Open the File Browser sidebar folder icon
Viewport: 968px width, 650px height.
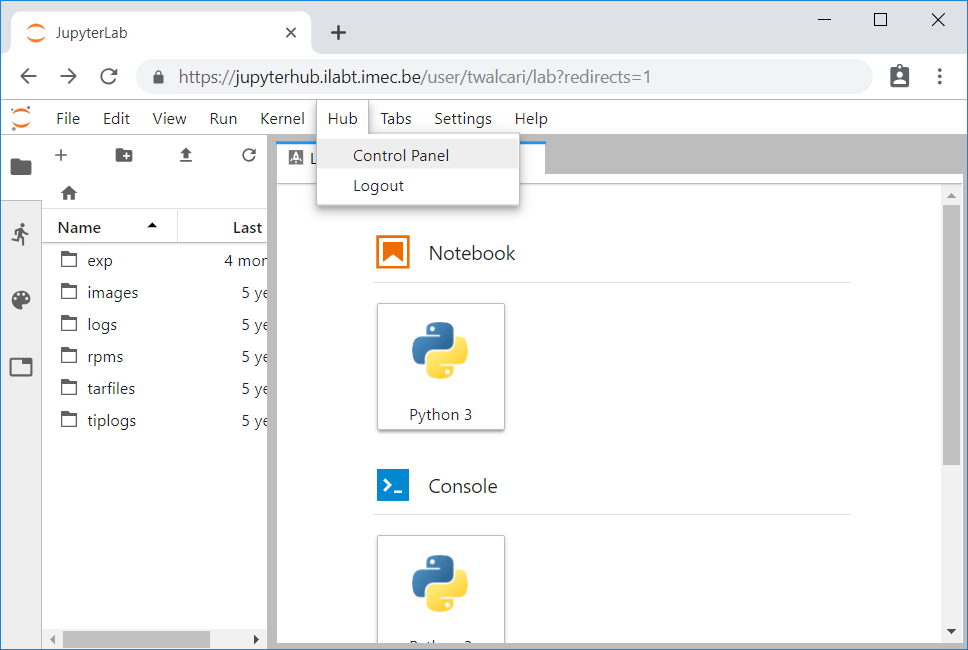pyautogui.click(x=21, y=166)
